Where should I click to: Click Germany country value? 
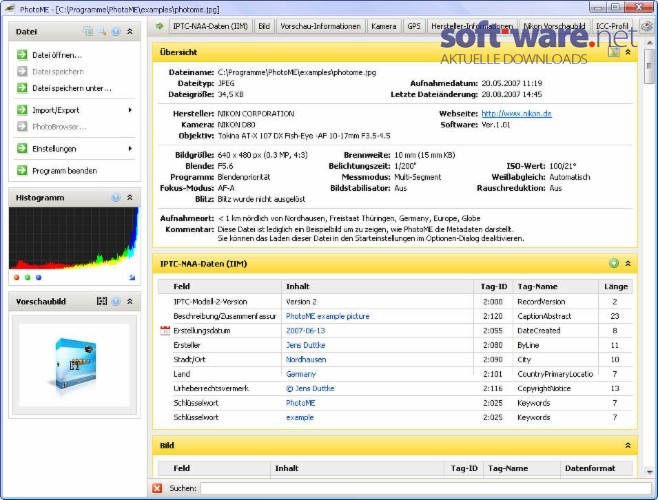pyautogui.click(x=301, y=374)
